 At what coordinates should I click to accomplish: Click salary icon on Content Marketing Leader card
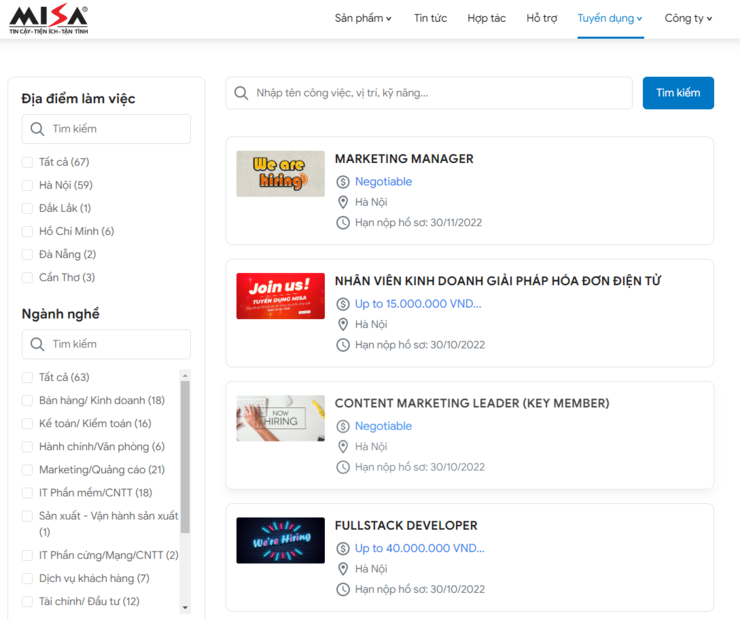[343, 426]
